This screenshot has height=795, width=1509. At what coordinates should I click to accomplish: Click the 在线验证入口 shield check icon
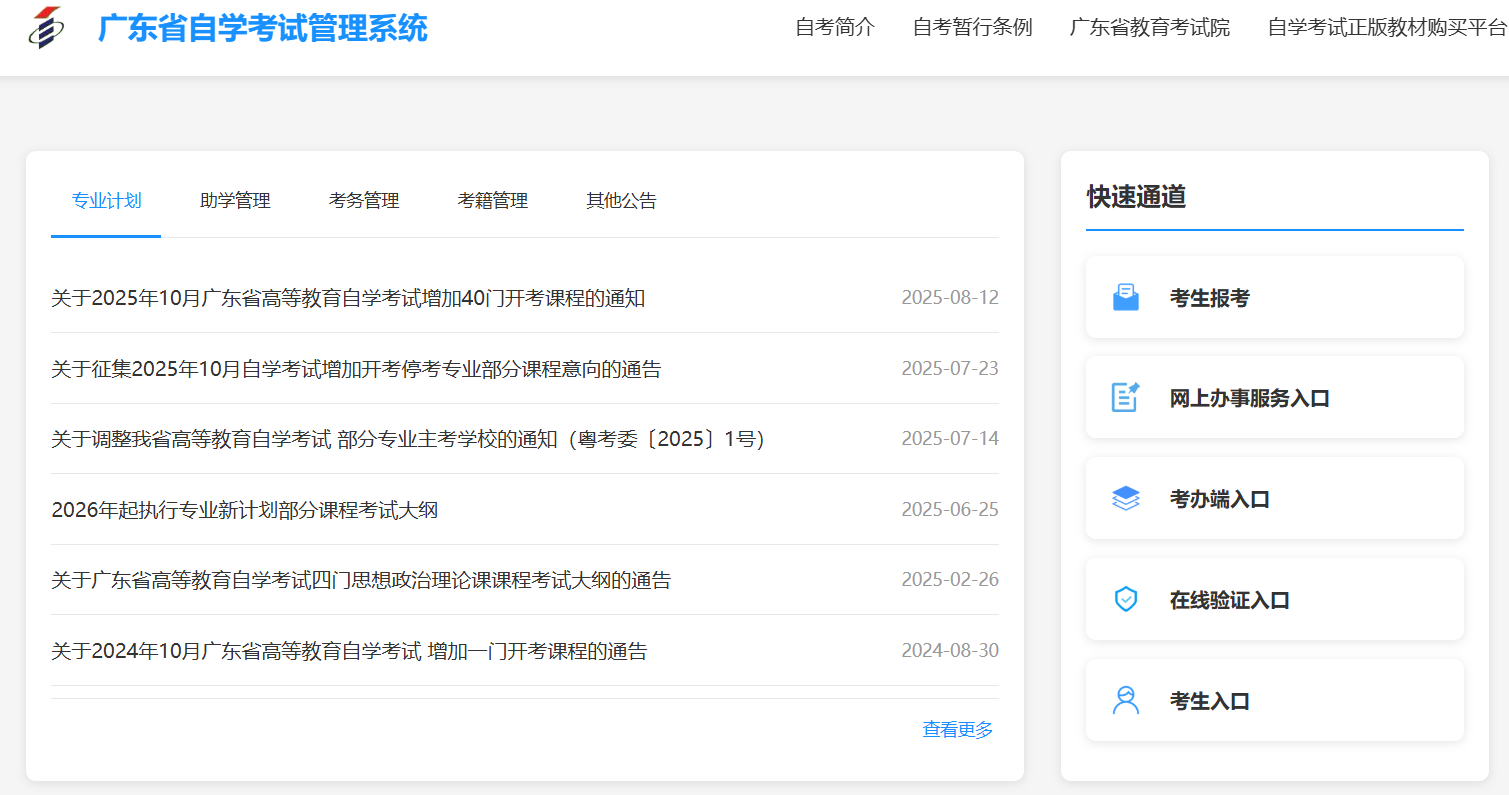point(1126,598)
